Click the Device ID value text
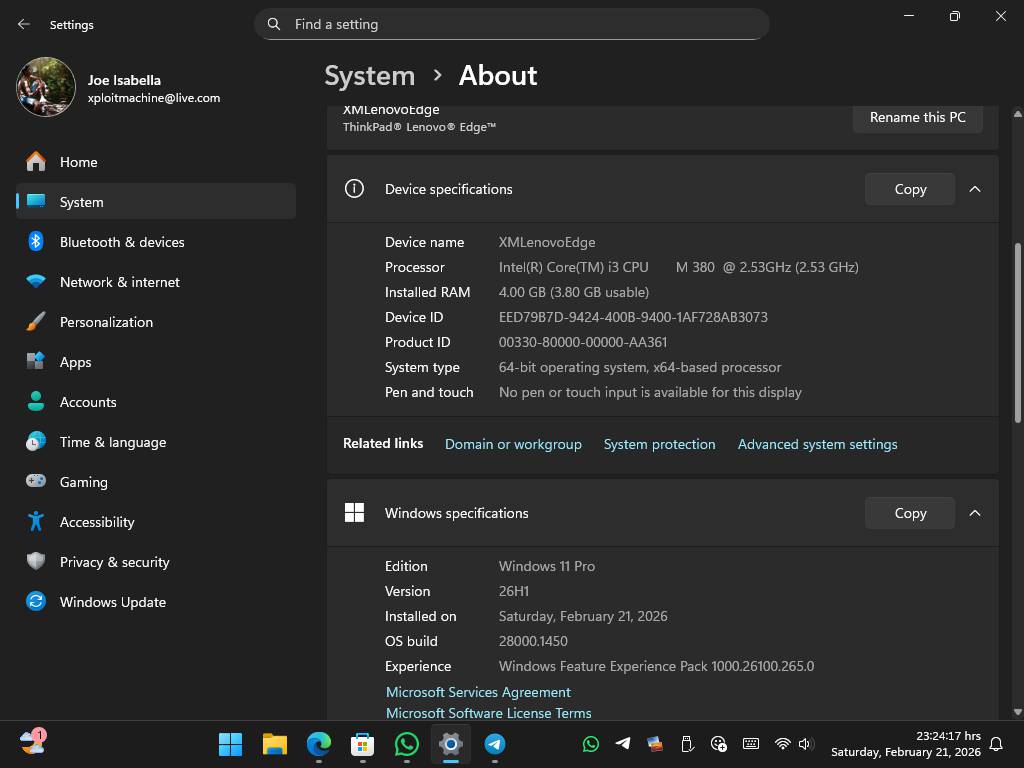This screenshot has height=768, width=1024. point(633,317)
